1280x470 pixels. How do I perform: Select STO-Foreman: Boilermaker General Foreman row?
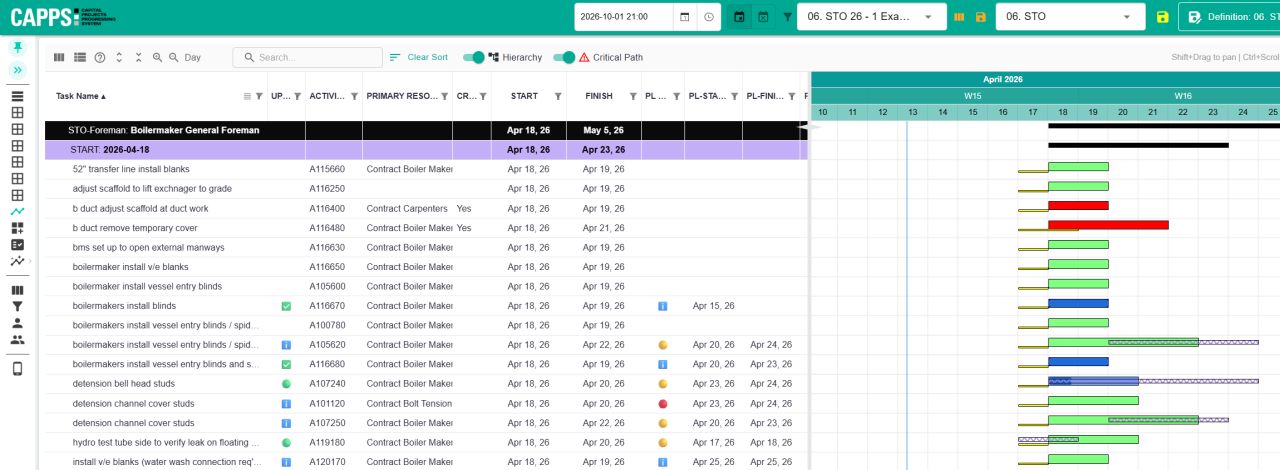(x=425, y=130)
